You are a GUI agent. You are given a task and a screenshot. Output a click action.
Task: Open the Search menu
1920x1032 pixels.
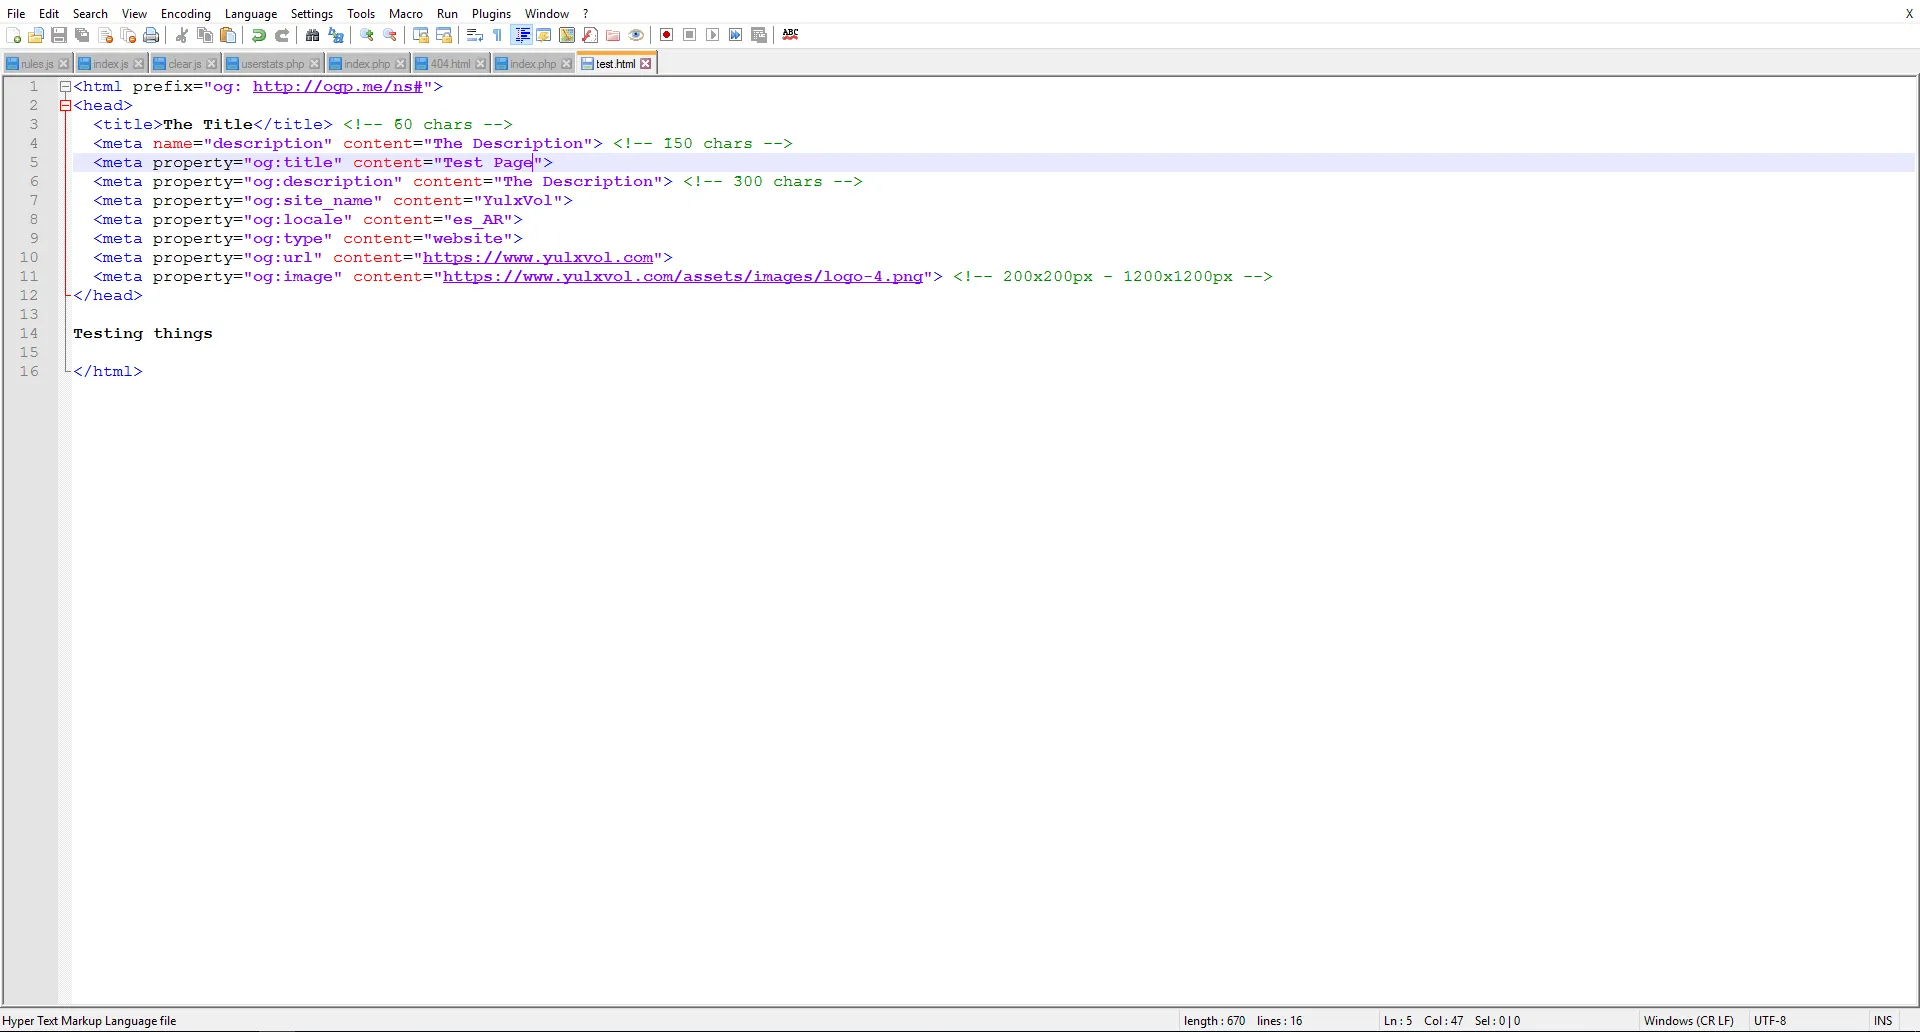pos(90,14)
